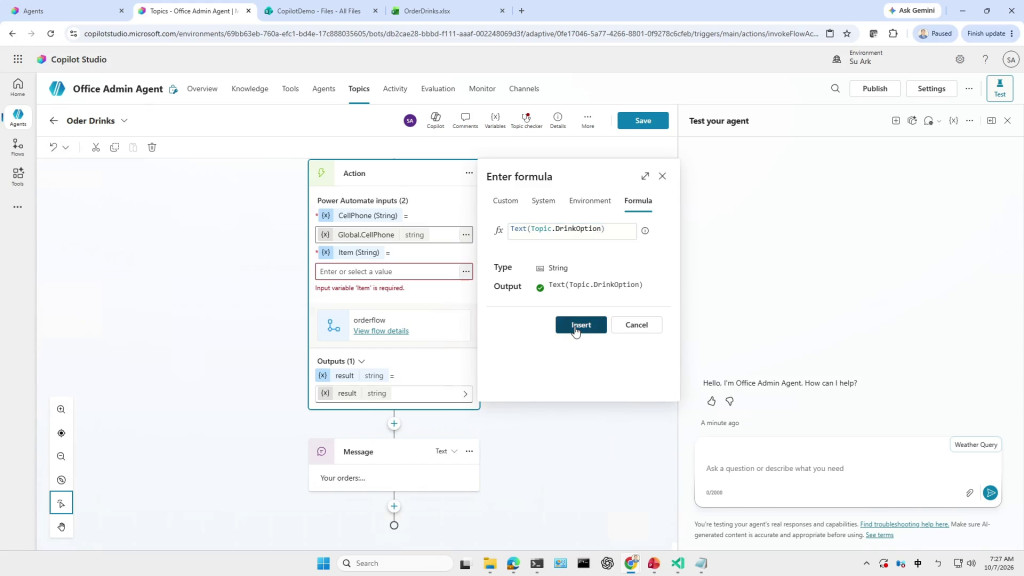Open Windows Start menu
The width and height of the screenshot is (1024, 576).
(x=323, y=564)
